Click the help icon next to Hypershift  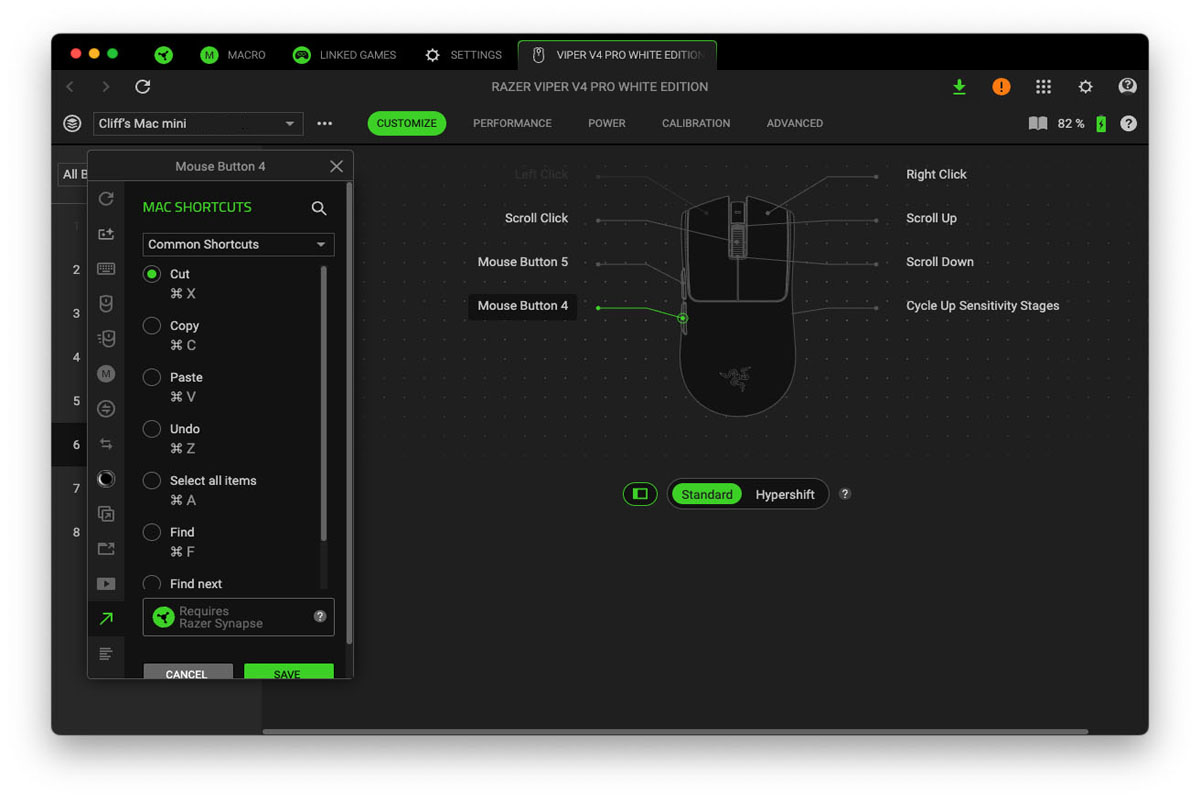pos(845,494)
